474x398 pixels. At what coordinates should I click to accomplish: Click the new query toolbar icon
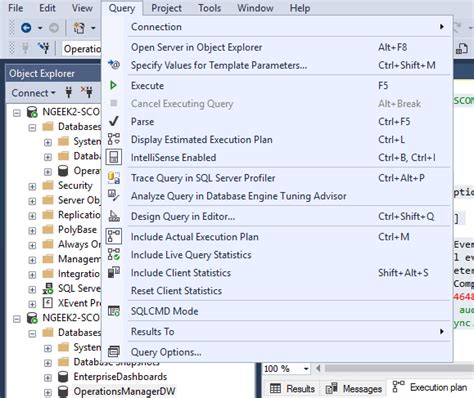pyautogui.click(x=79, y=28)
